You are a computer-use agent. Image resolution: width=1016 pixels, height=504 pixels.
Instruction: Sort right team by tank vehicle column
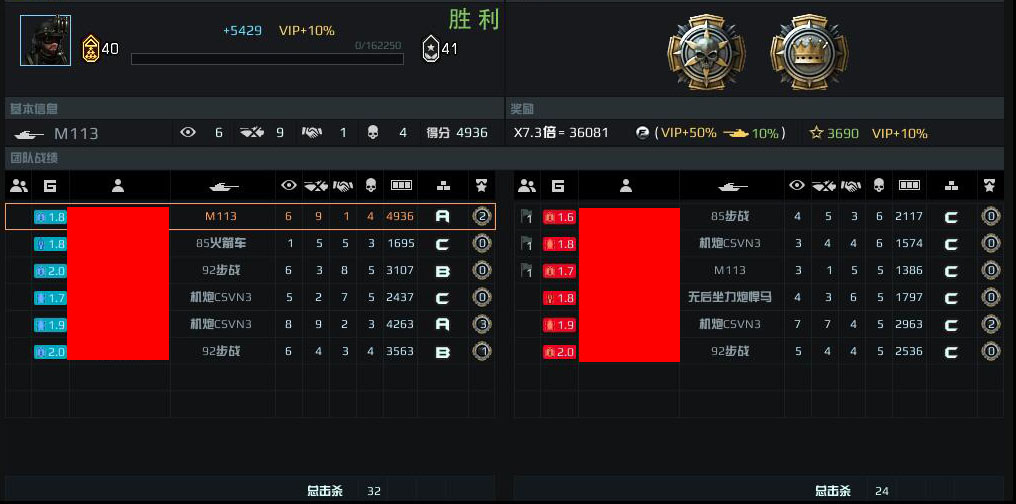pos(732,187)
